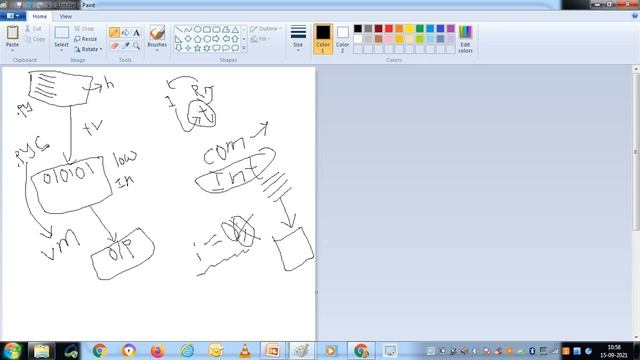Open the Paint Help icon

point(635,16)
